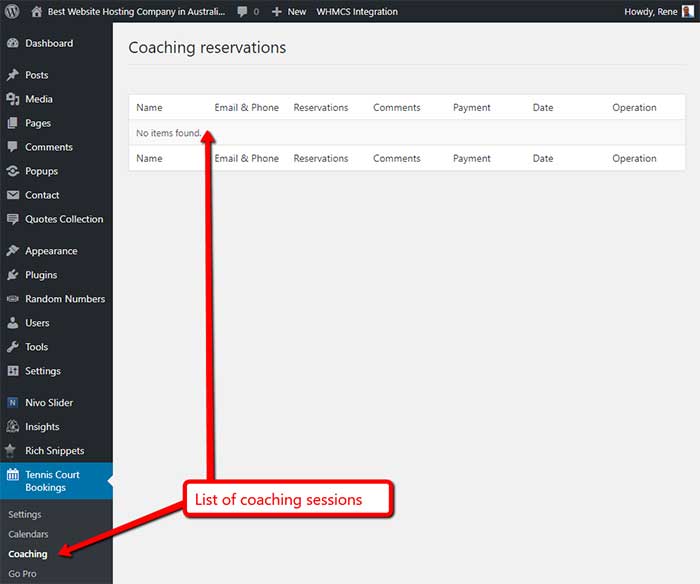Click the Coaching reservations heading
The width and height of the screenshot is (700, 584).
coord(207,48)
